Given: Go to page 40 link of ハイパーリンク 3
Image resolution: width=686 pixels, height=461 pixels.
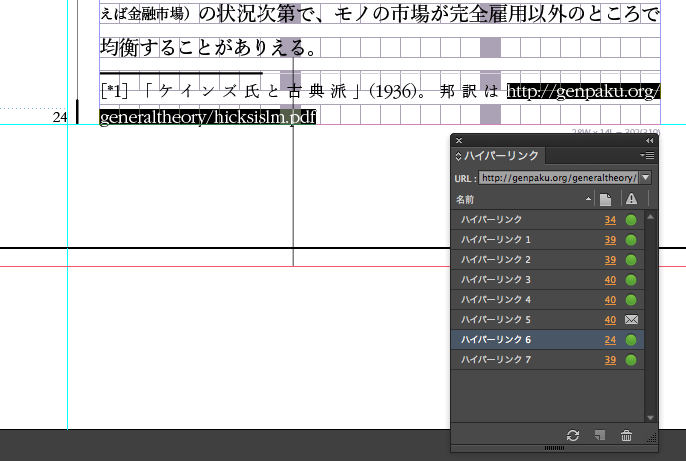Looking at the screenshot, I should (610, 280).
